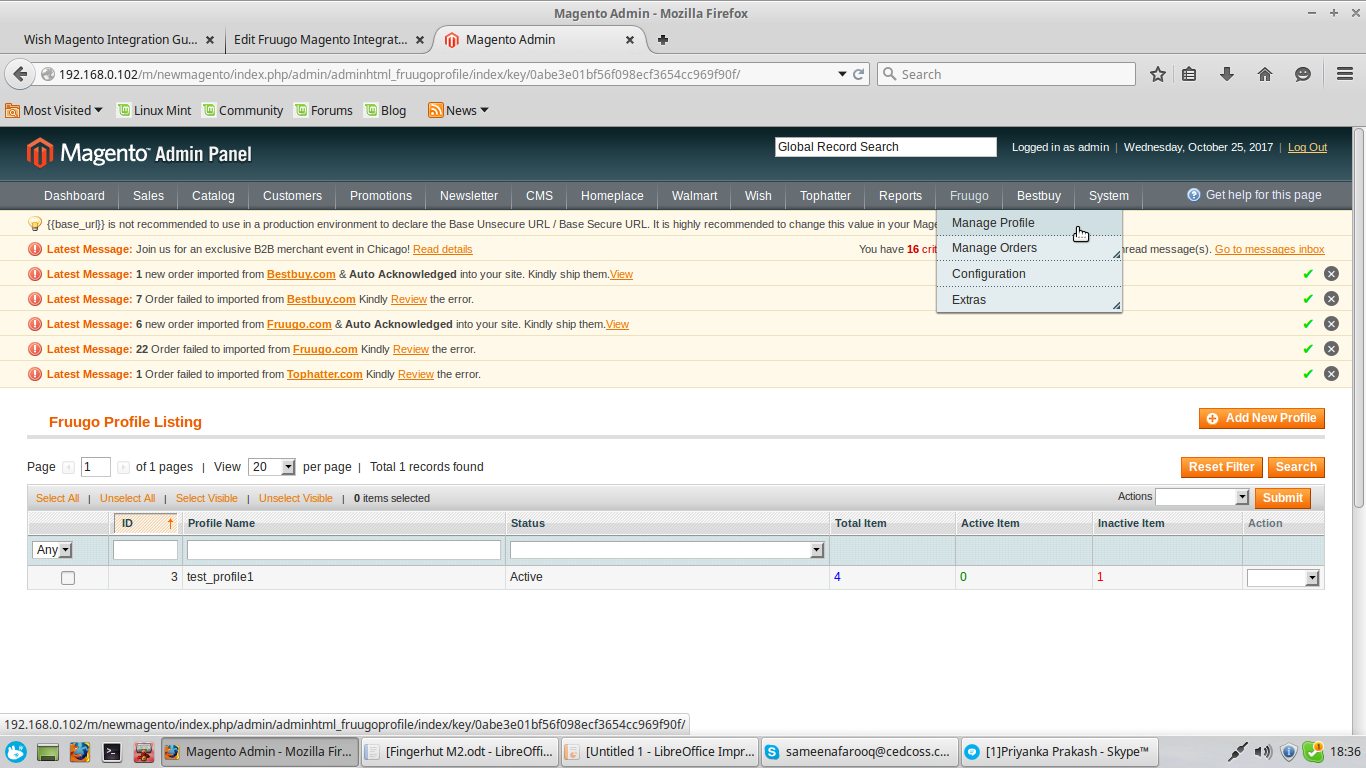Open the Catalog menu in the navigation bar
Image resolution: width=1366 pixels, height=768 pixels.
pyautogui.click(x=213, y=196)
